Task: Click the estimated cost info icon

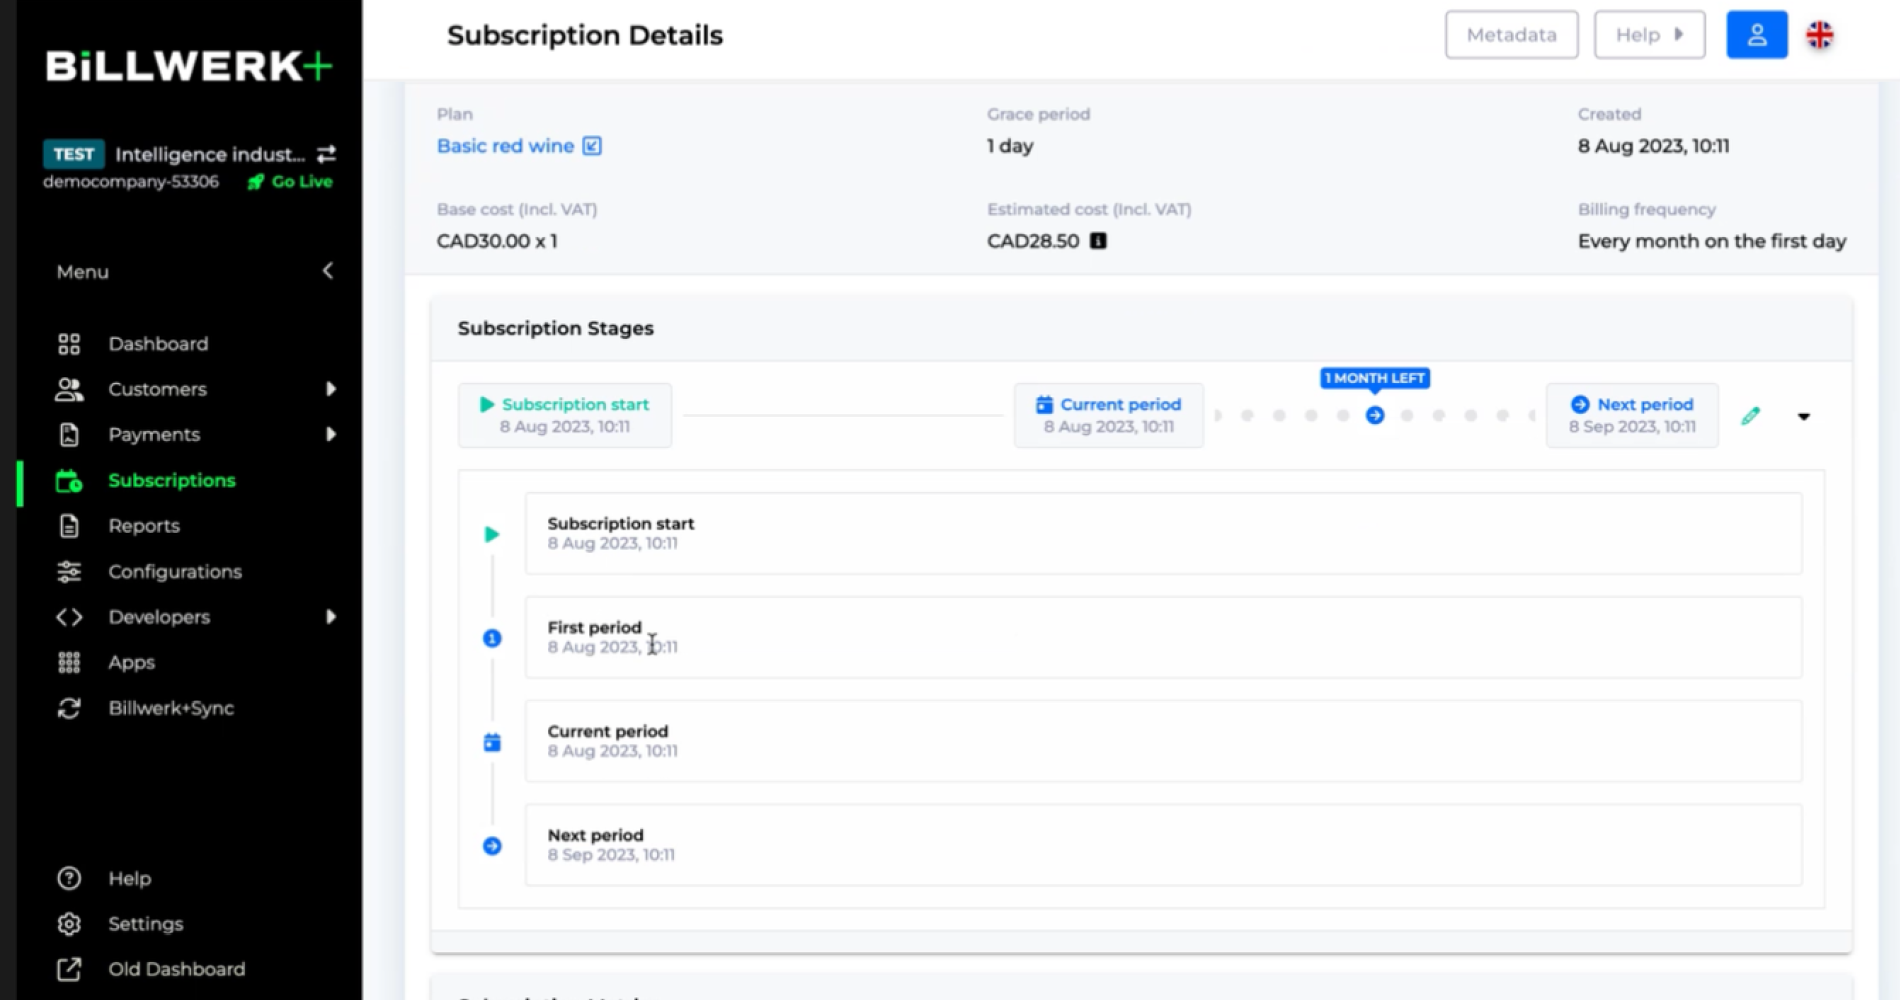Action: click(1098, 241)
